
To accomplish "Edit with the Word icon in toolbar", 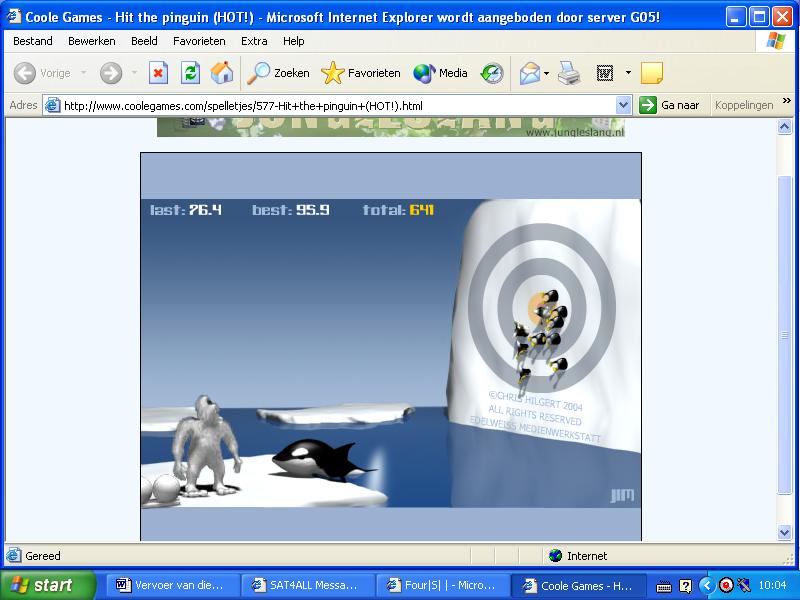I will pyautogui.click(x=605, y=73).
